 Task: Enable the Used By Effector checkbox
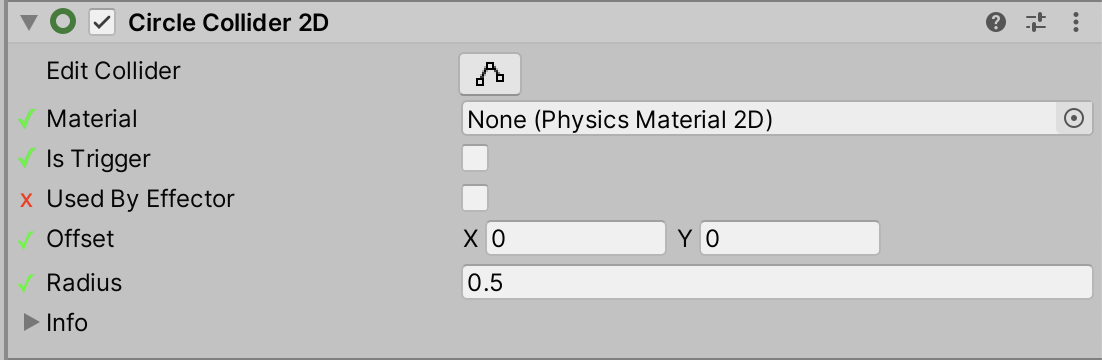474,198
